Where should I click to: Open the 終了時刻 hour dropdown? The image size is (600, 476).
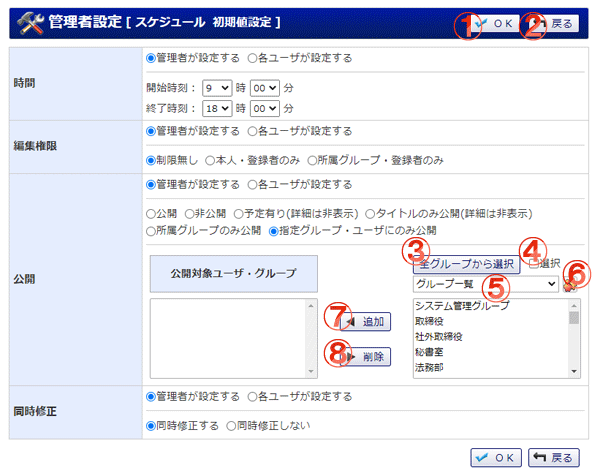pyautogui.click(x=217, y=108)
